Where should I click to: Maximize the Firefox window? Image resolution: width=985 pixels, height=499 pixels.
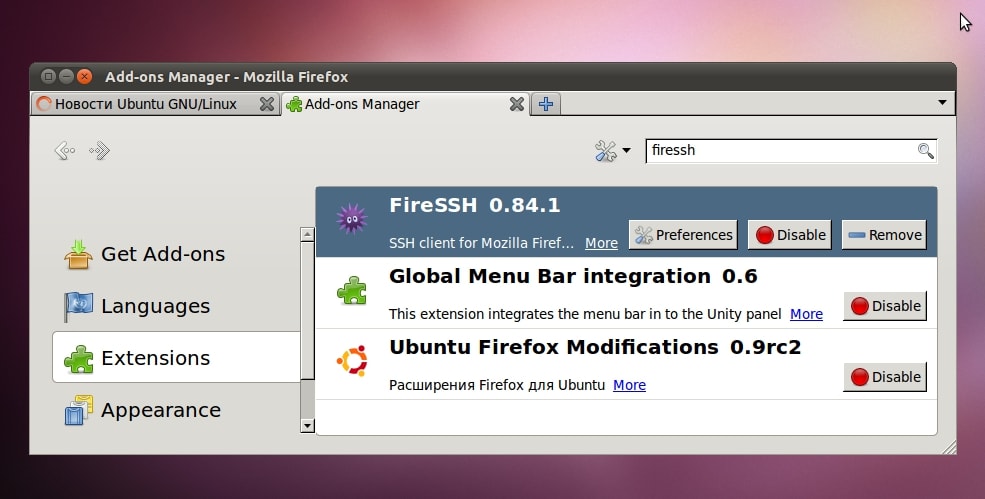pos(48,77)
